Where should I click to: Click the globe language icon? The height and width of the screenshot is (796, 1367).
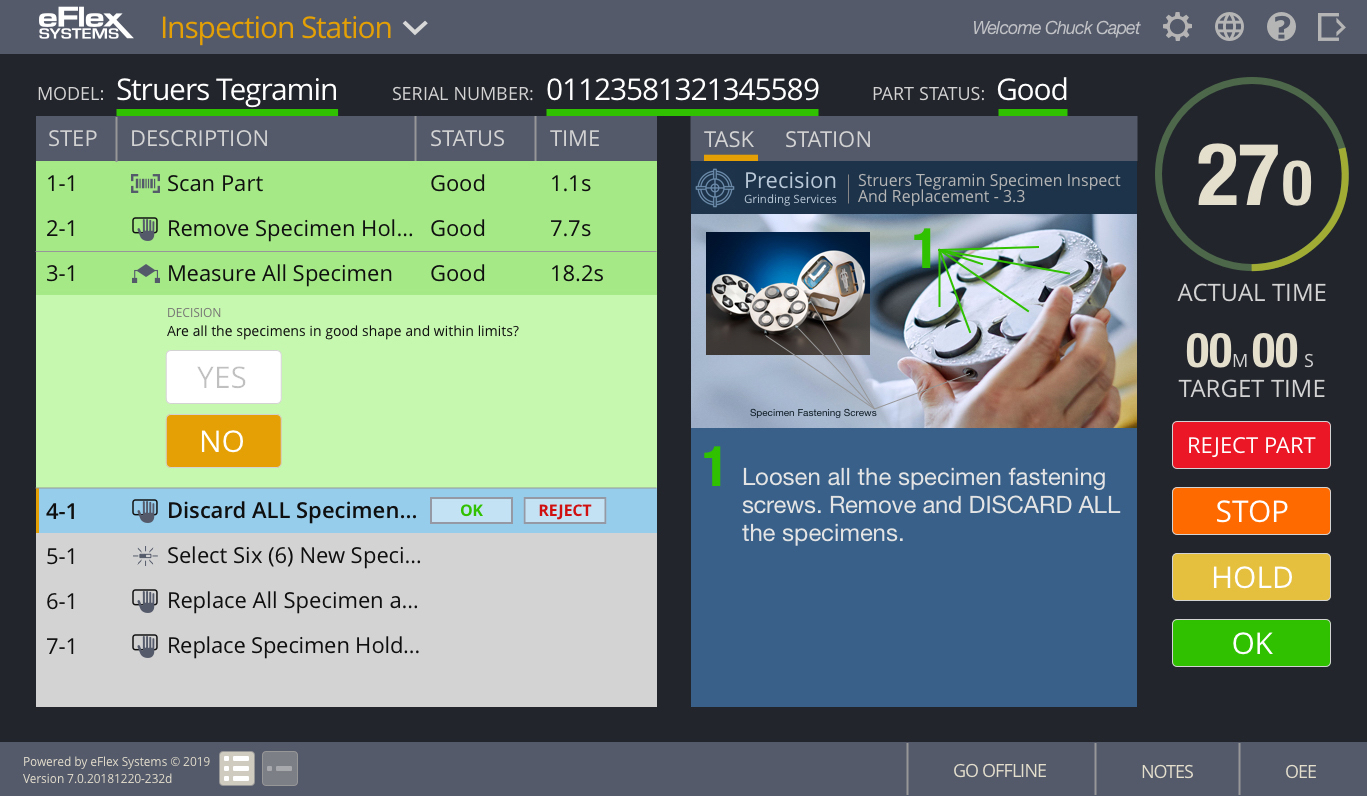pos(1229,27)
